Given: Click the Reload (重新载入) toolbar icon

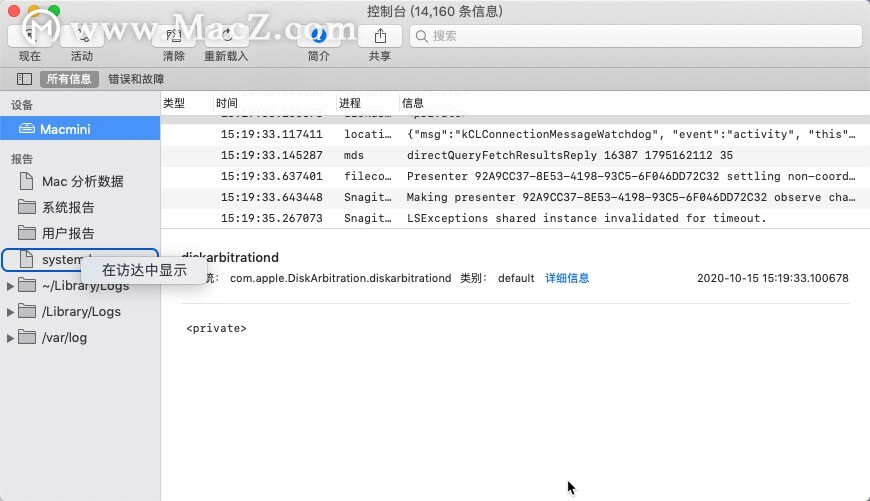Looking at the screenshot, I should [x=226, y=36].
